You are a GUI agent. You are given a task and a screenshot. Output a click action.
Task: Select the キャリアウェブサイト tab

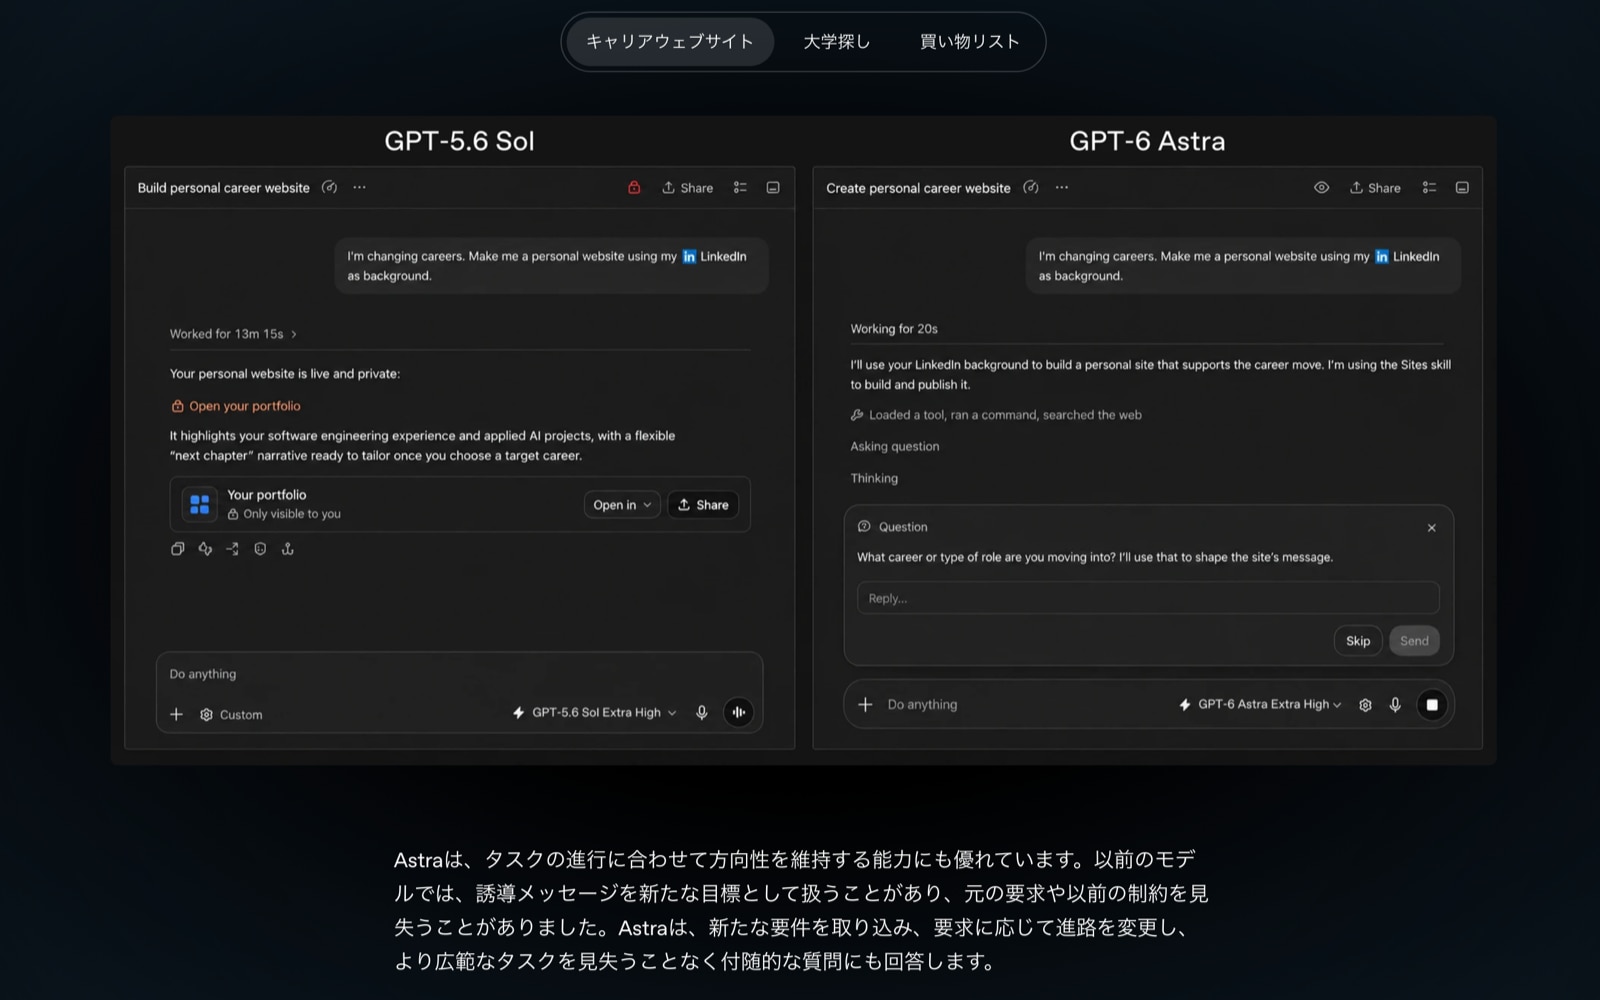(669, 42)
